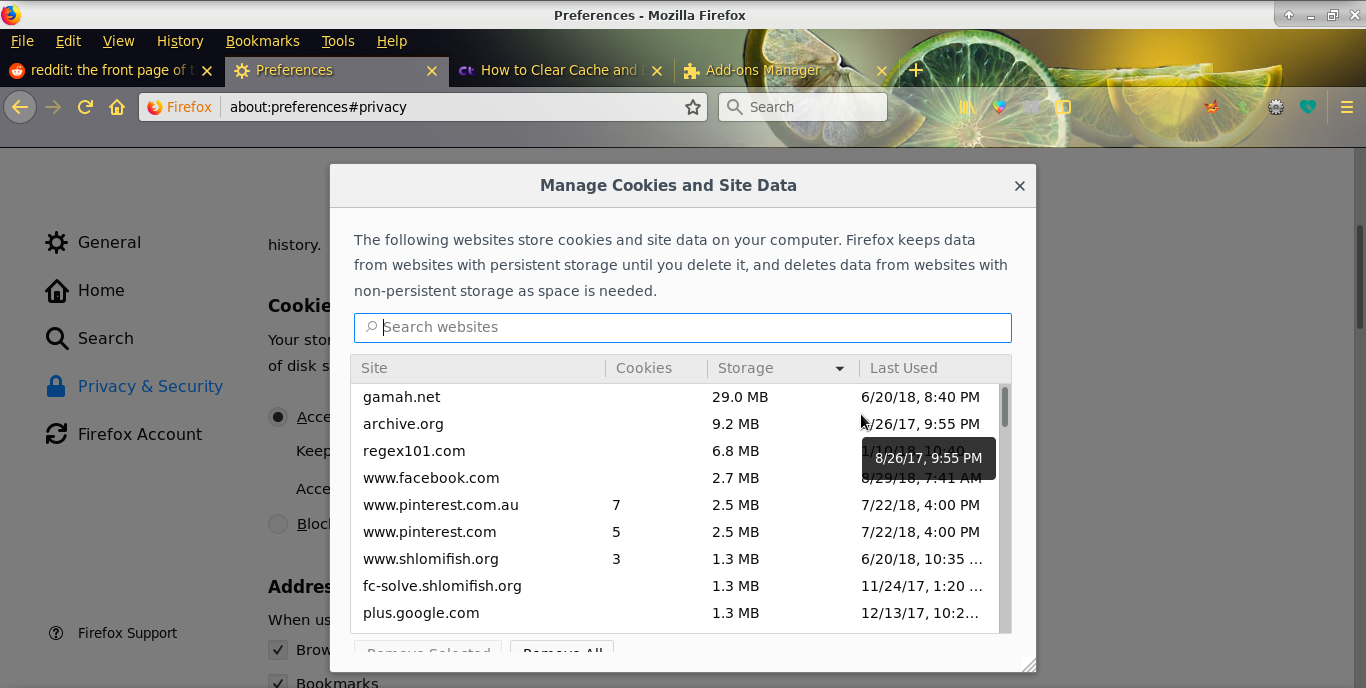Open Home preferences via house icon
The width and height of the screenshot is (1366, 688).
(x=57, y=290)
